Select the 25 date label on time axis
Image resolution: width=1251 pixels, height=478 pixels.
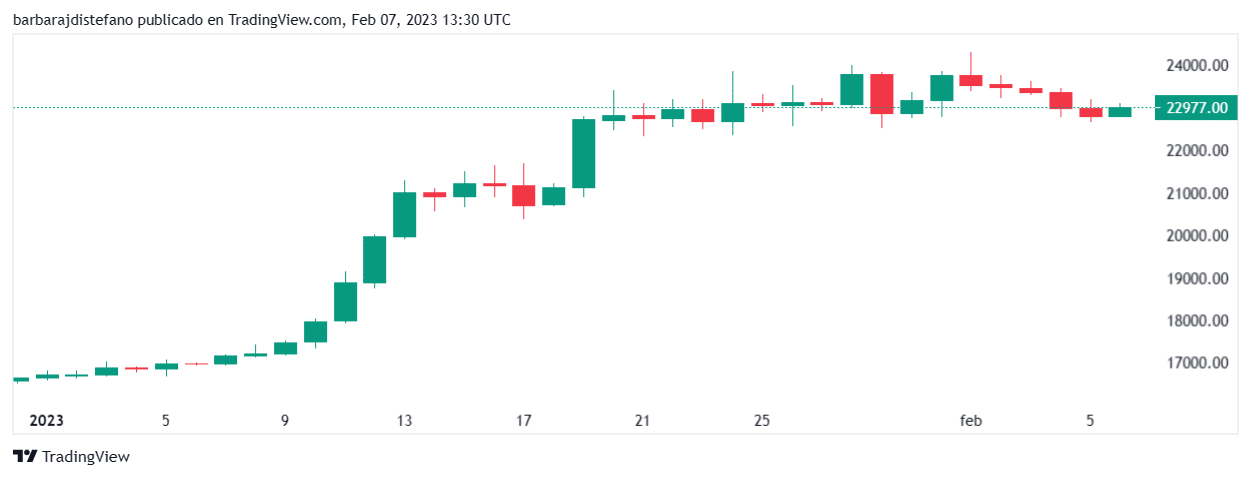[x=762, y=421]
